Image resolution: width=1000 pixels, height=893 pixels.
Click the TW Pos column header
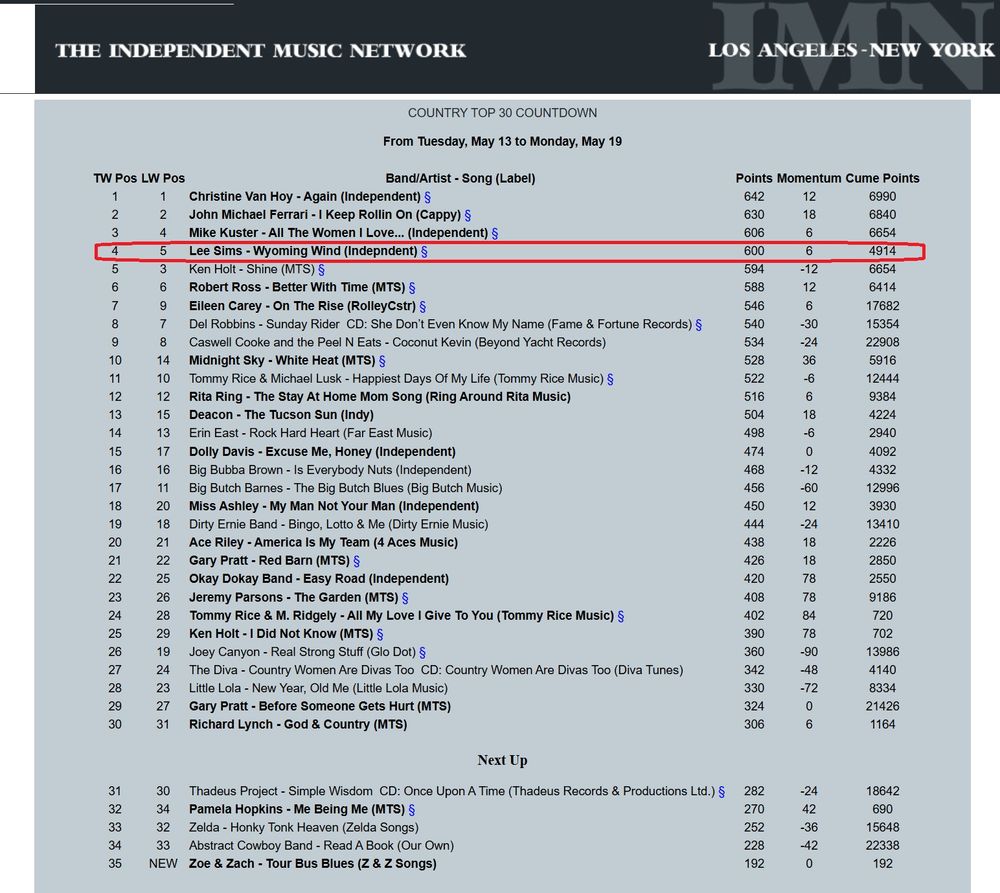pyautogui.click(x=115, y=178)
